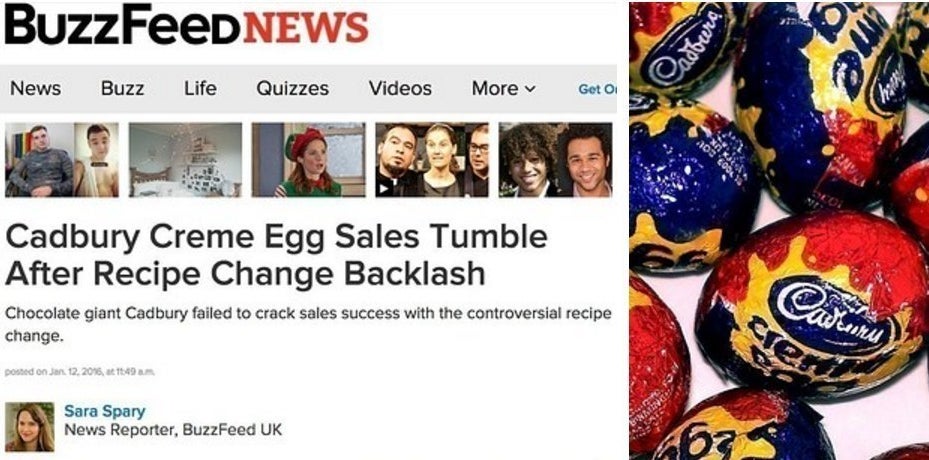Click the BuzzFeed News logo
Viewport: 929px width, 460px height.
click(186, 26)
